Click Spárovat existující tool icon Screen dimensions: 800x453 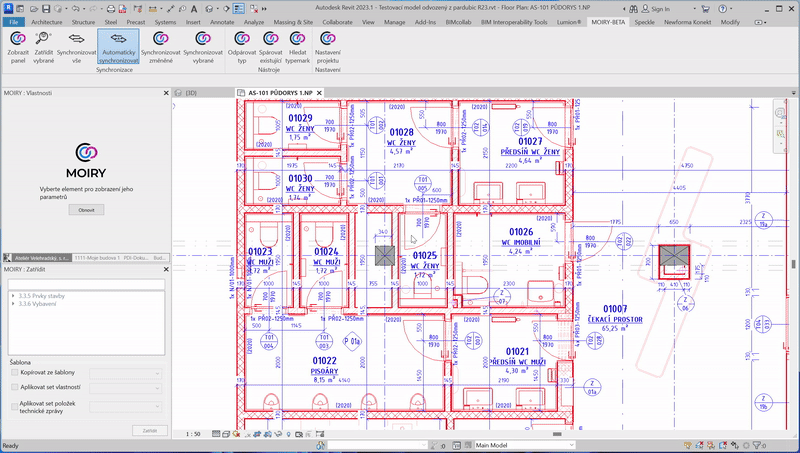click(270, 45)
